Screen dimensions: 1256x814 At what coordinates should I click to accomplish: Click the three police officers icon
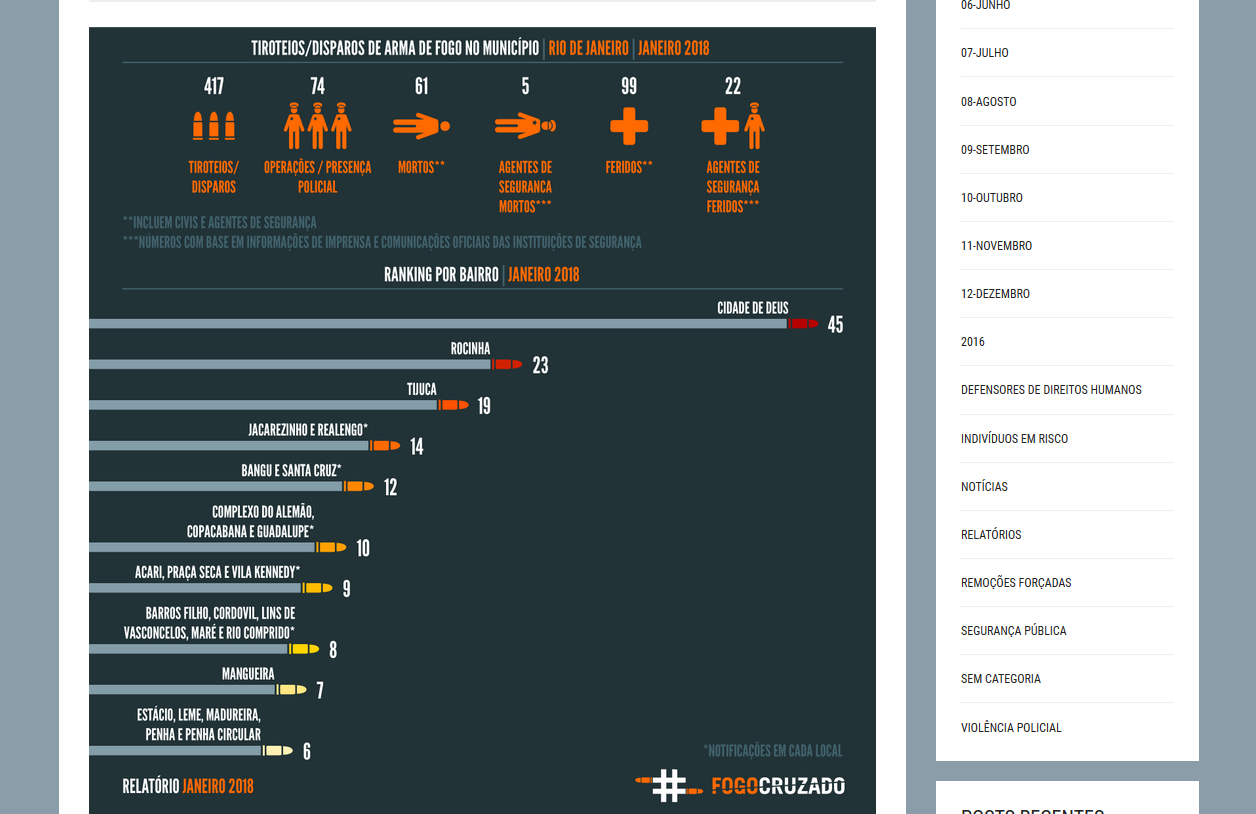click(317, 126)
